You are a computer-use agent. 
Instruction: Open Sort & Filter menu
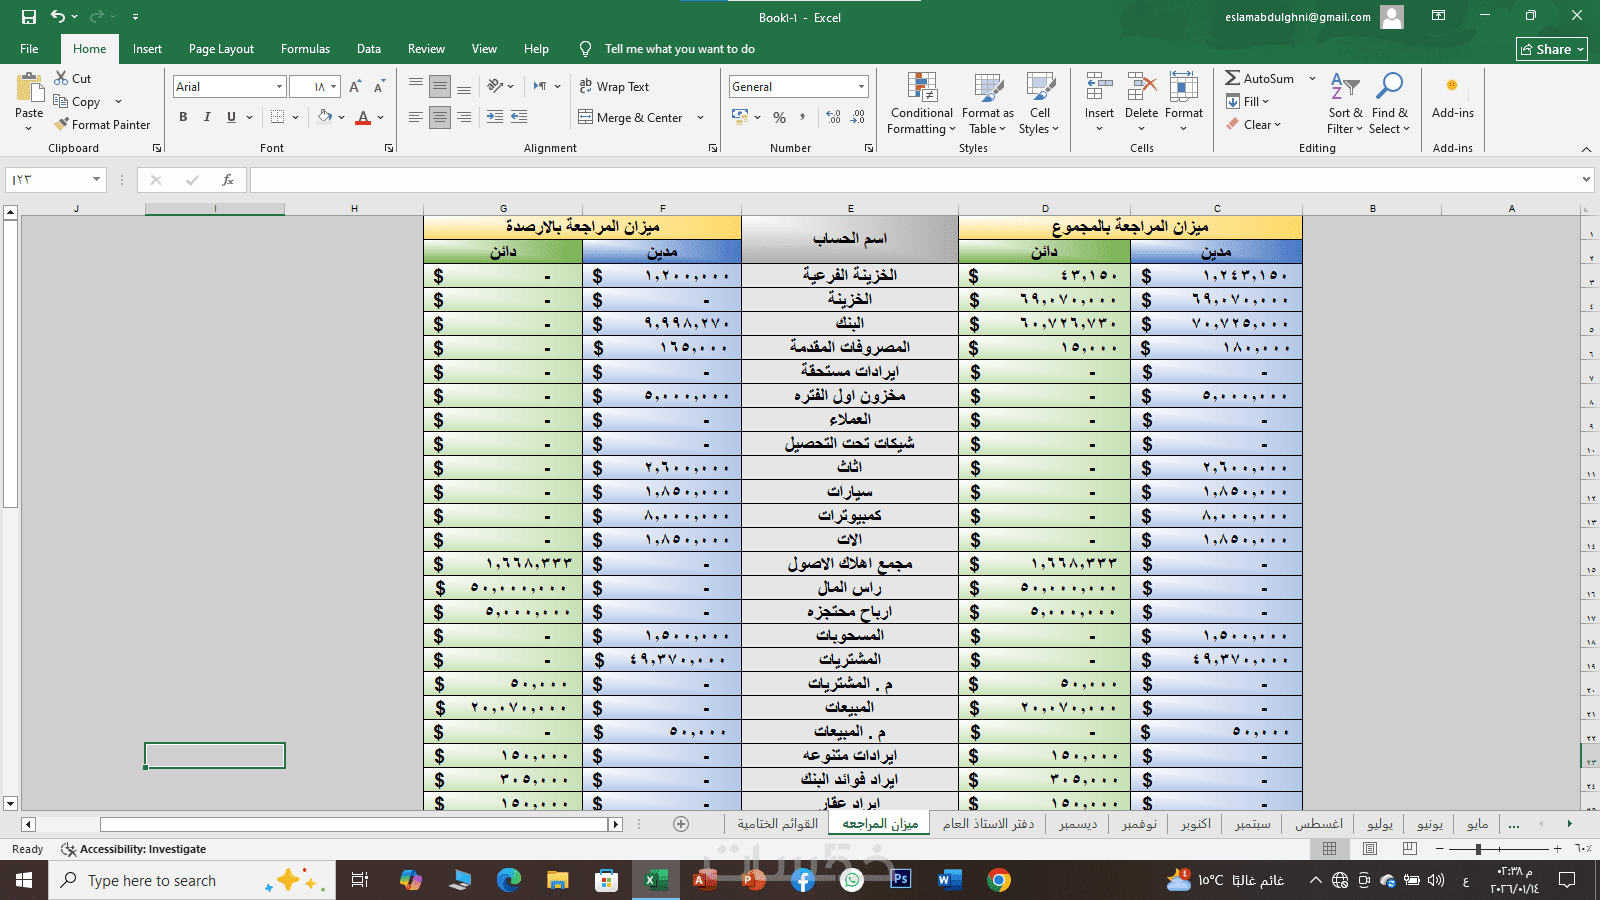(x=1345, y=103)
